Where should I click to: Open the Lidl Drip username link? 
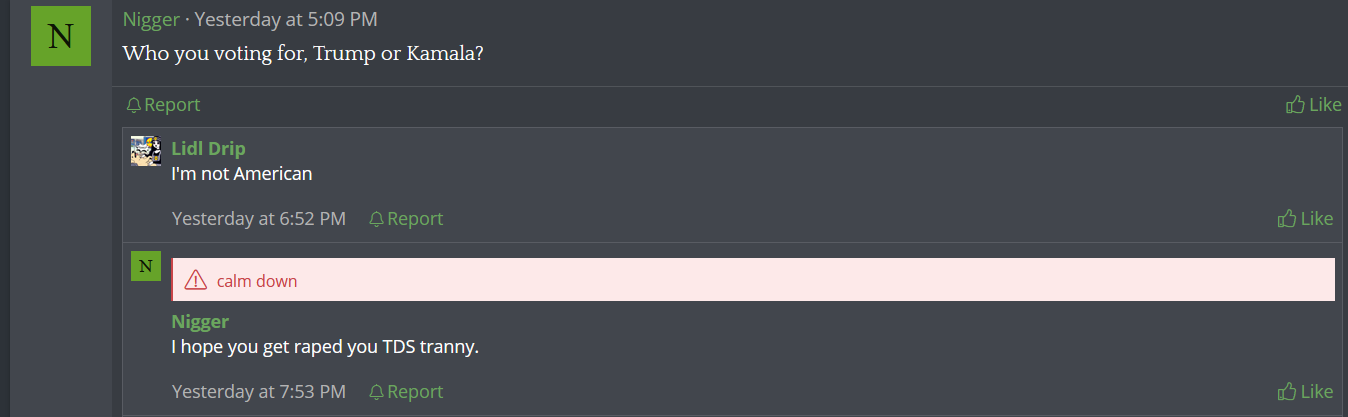tap(208, 149)
